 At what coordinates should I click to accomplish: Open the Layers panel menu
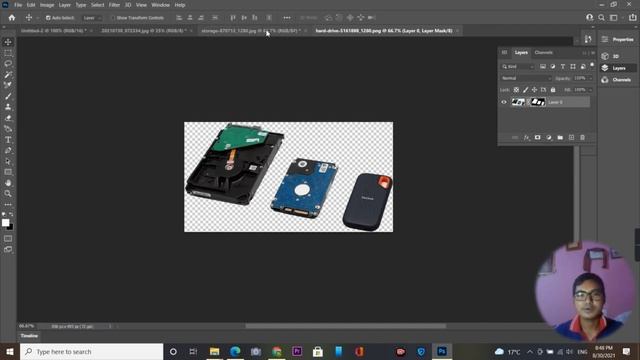pyautogui.click(x=593, y=53)
